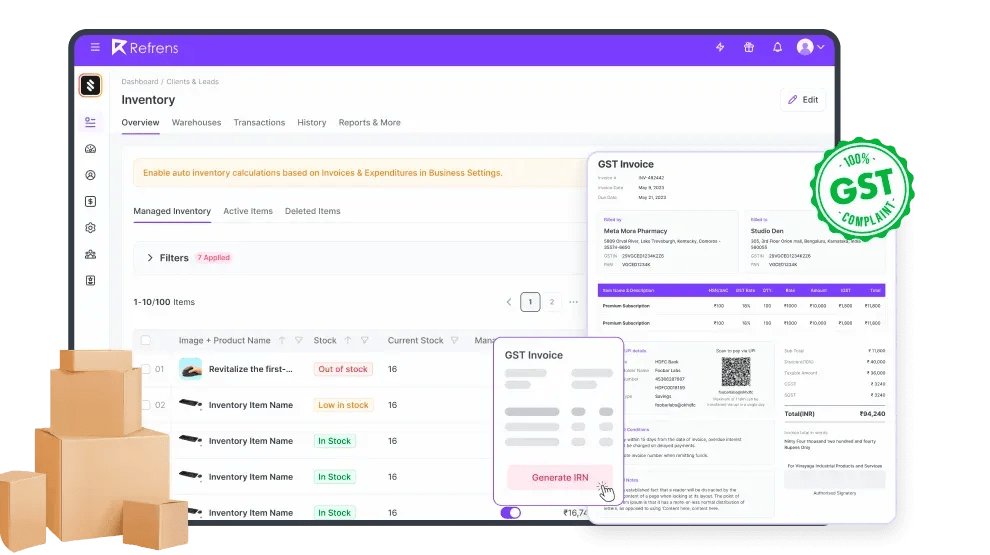
Task: Switch to the History tab
Action: coord(312,122)
